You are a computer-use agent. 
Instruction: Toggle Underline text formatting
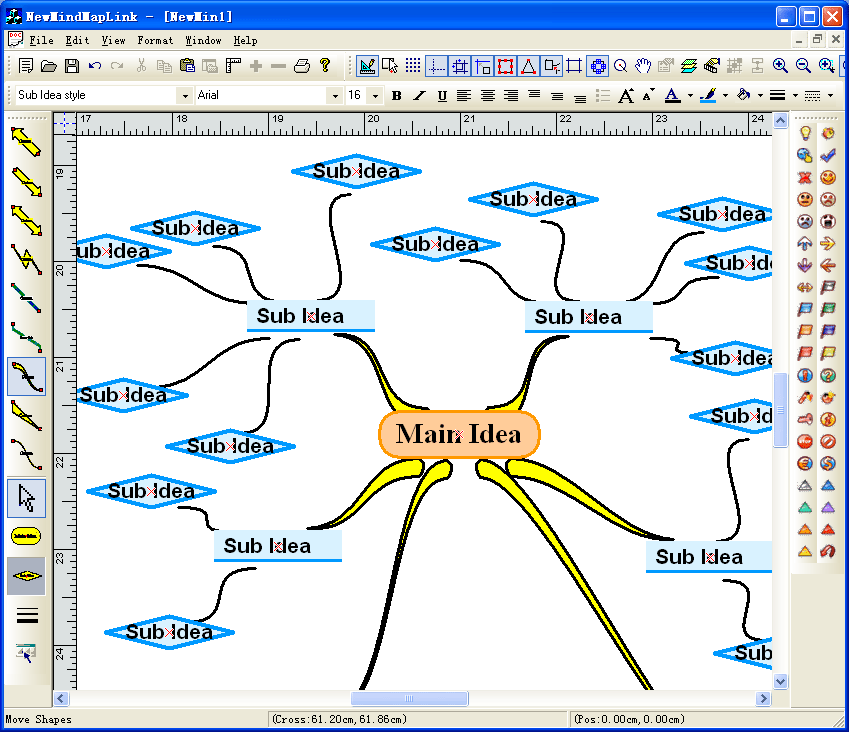point(440,96)
